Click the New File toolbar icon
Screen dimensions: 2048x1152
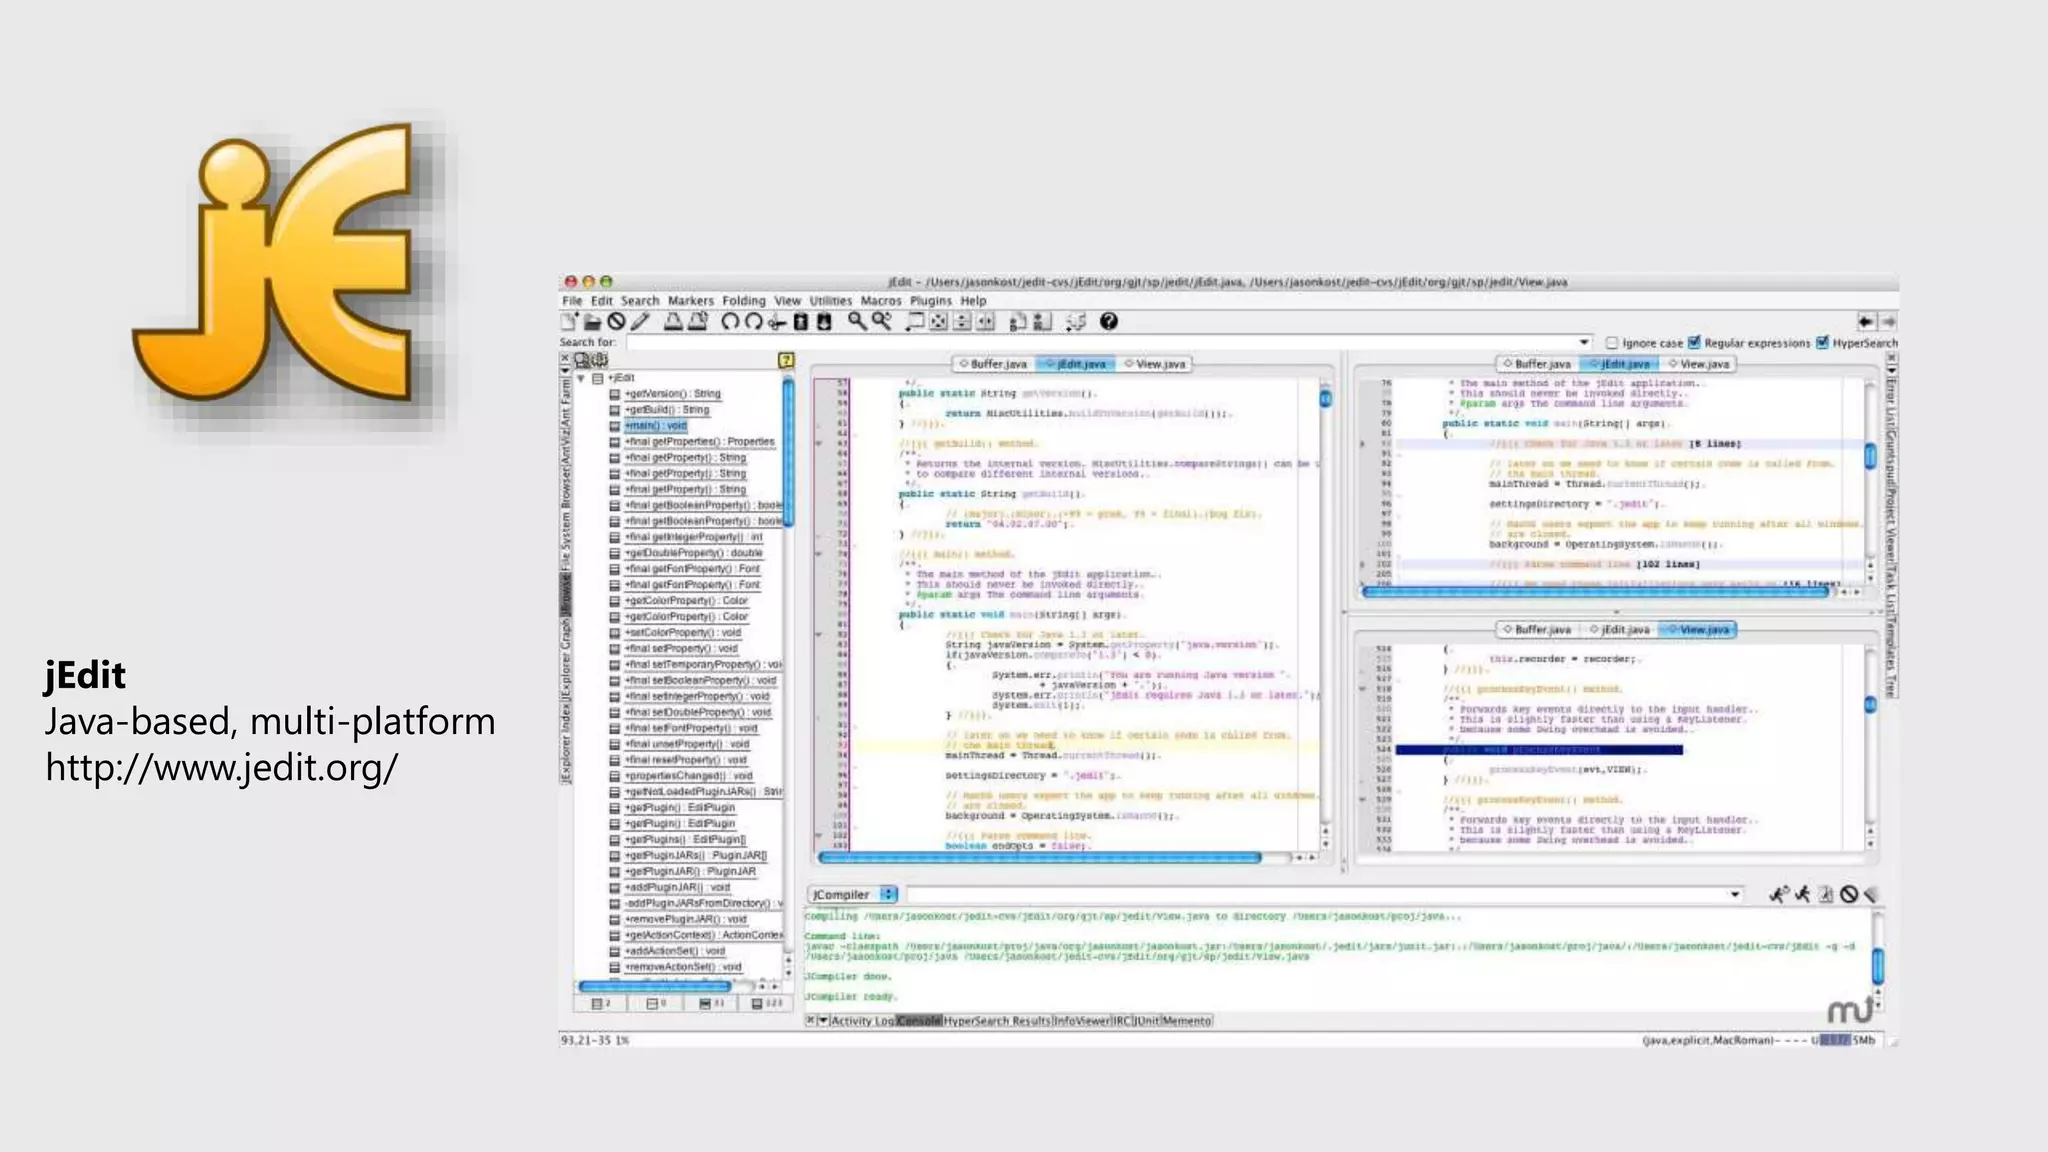569,322
